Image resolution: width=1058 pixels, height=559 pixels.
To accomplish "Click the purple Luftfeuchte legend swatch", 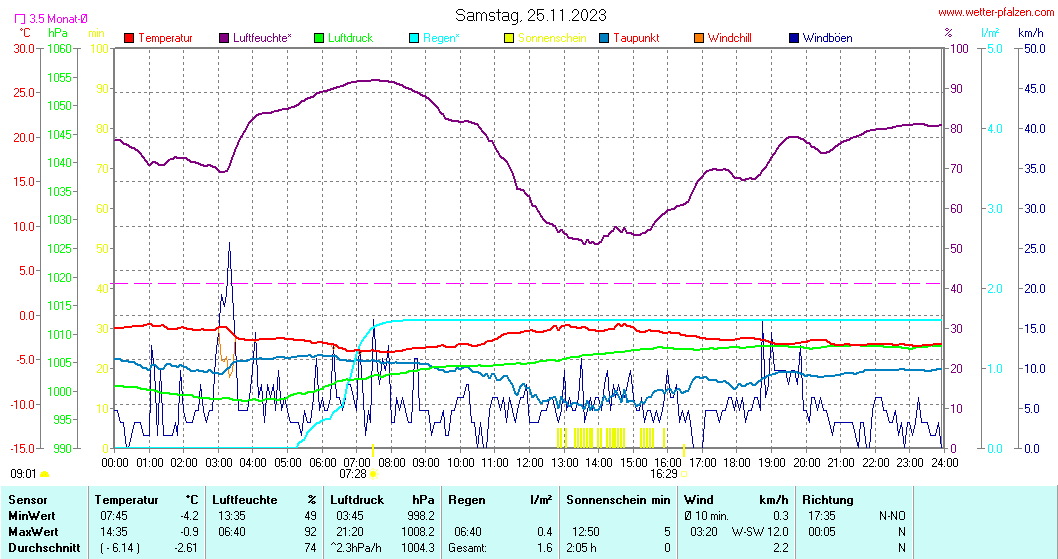I will 224,38.
